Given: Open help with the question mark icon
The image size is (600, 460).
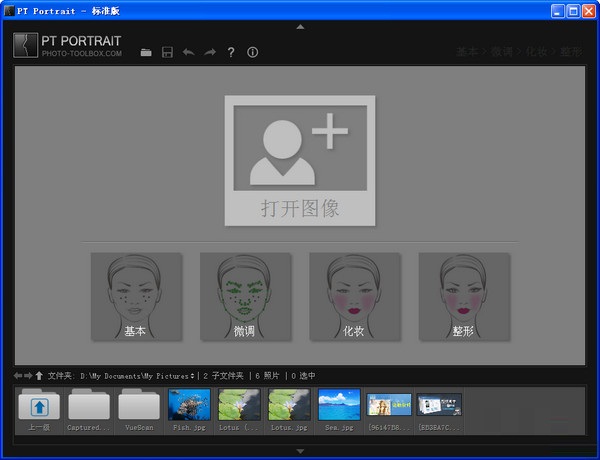Looking at the screenshot, I should tap(231, 52).
